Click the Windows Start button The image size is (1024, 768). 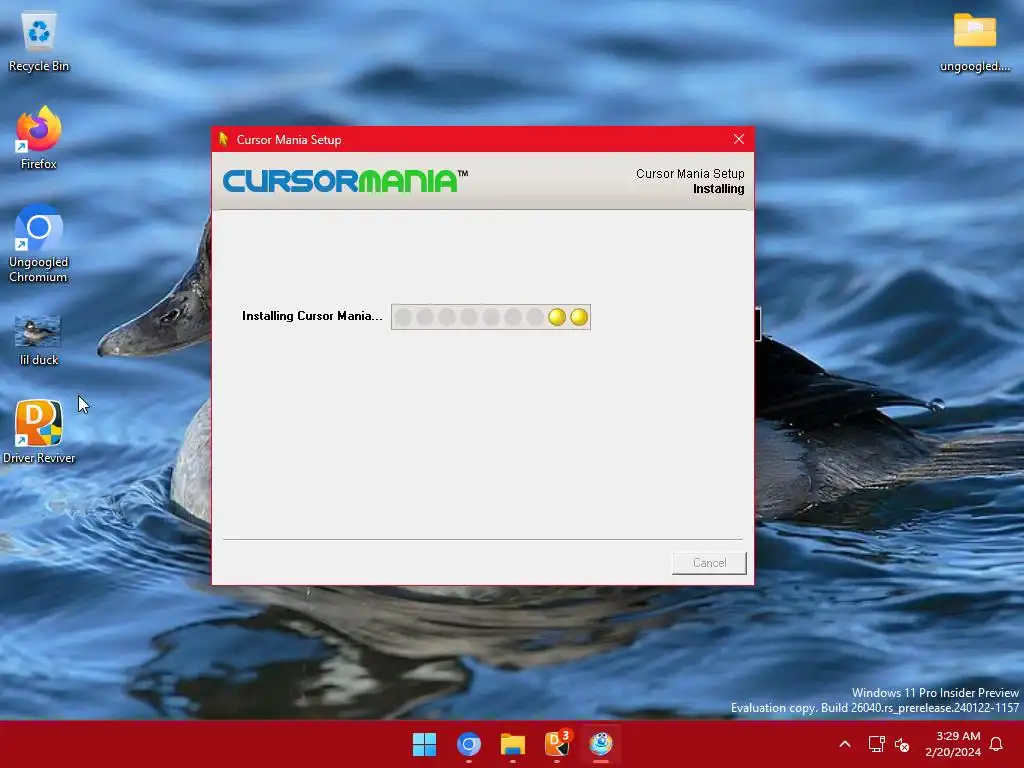(424, 744)
